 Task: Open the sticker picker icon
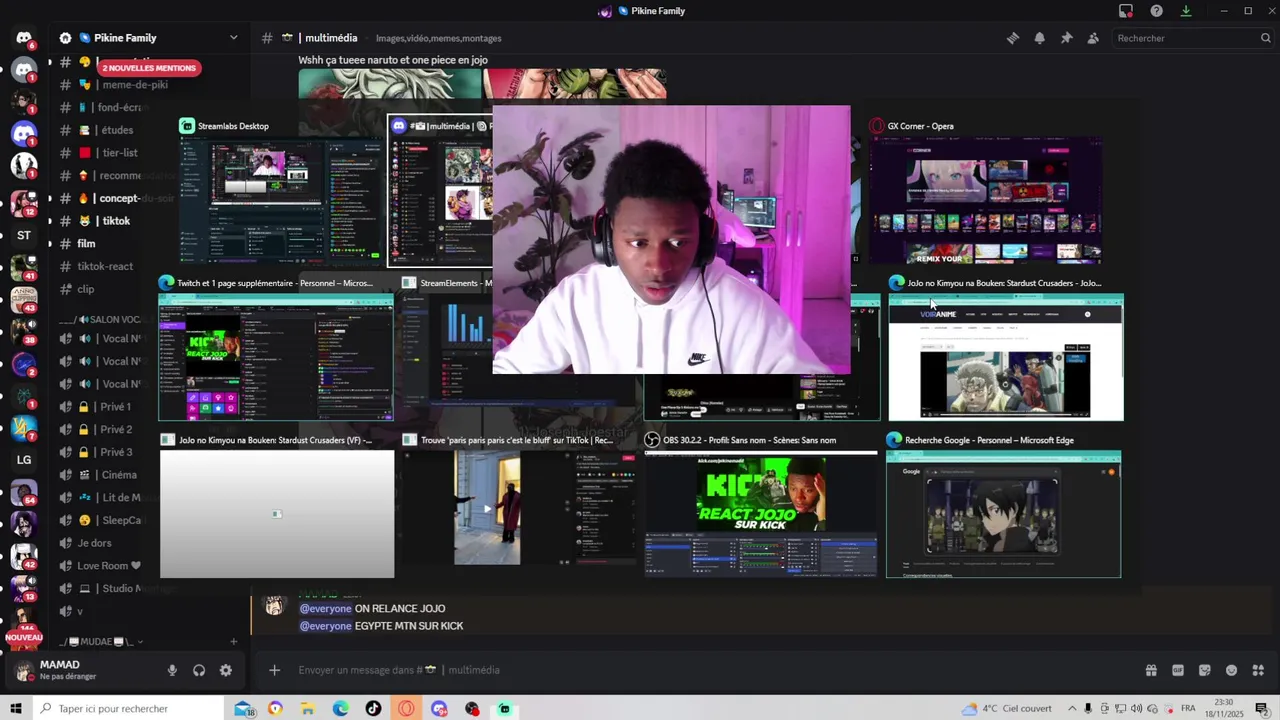coord(1205,670)
